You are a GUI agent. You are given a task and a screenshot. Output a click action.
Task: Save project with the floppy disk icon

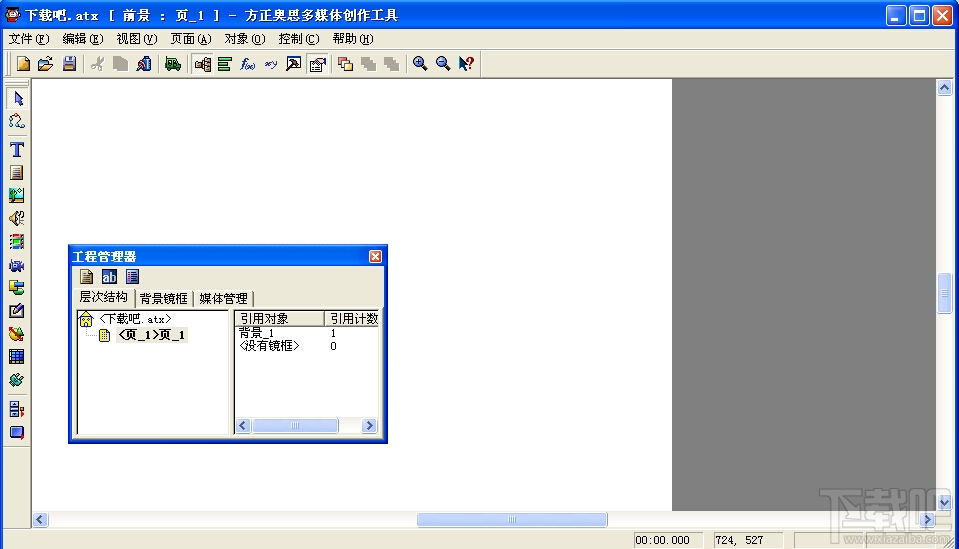tap(69, 64)
